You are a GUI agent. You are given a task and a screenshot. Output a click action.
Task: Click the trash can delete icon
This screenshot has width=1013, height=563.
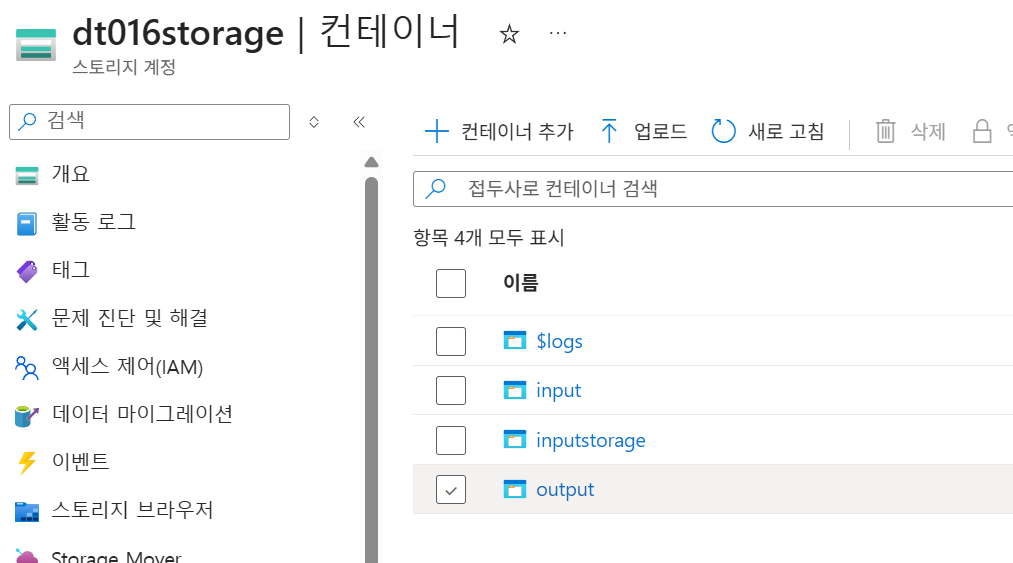(885, 131)
